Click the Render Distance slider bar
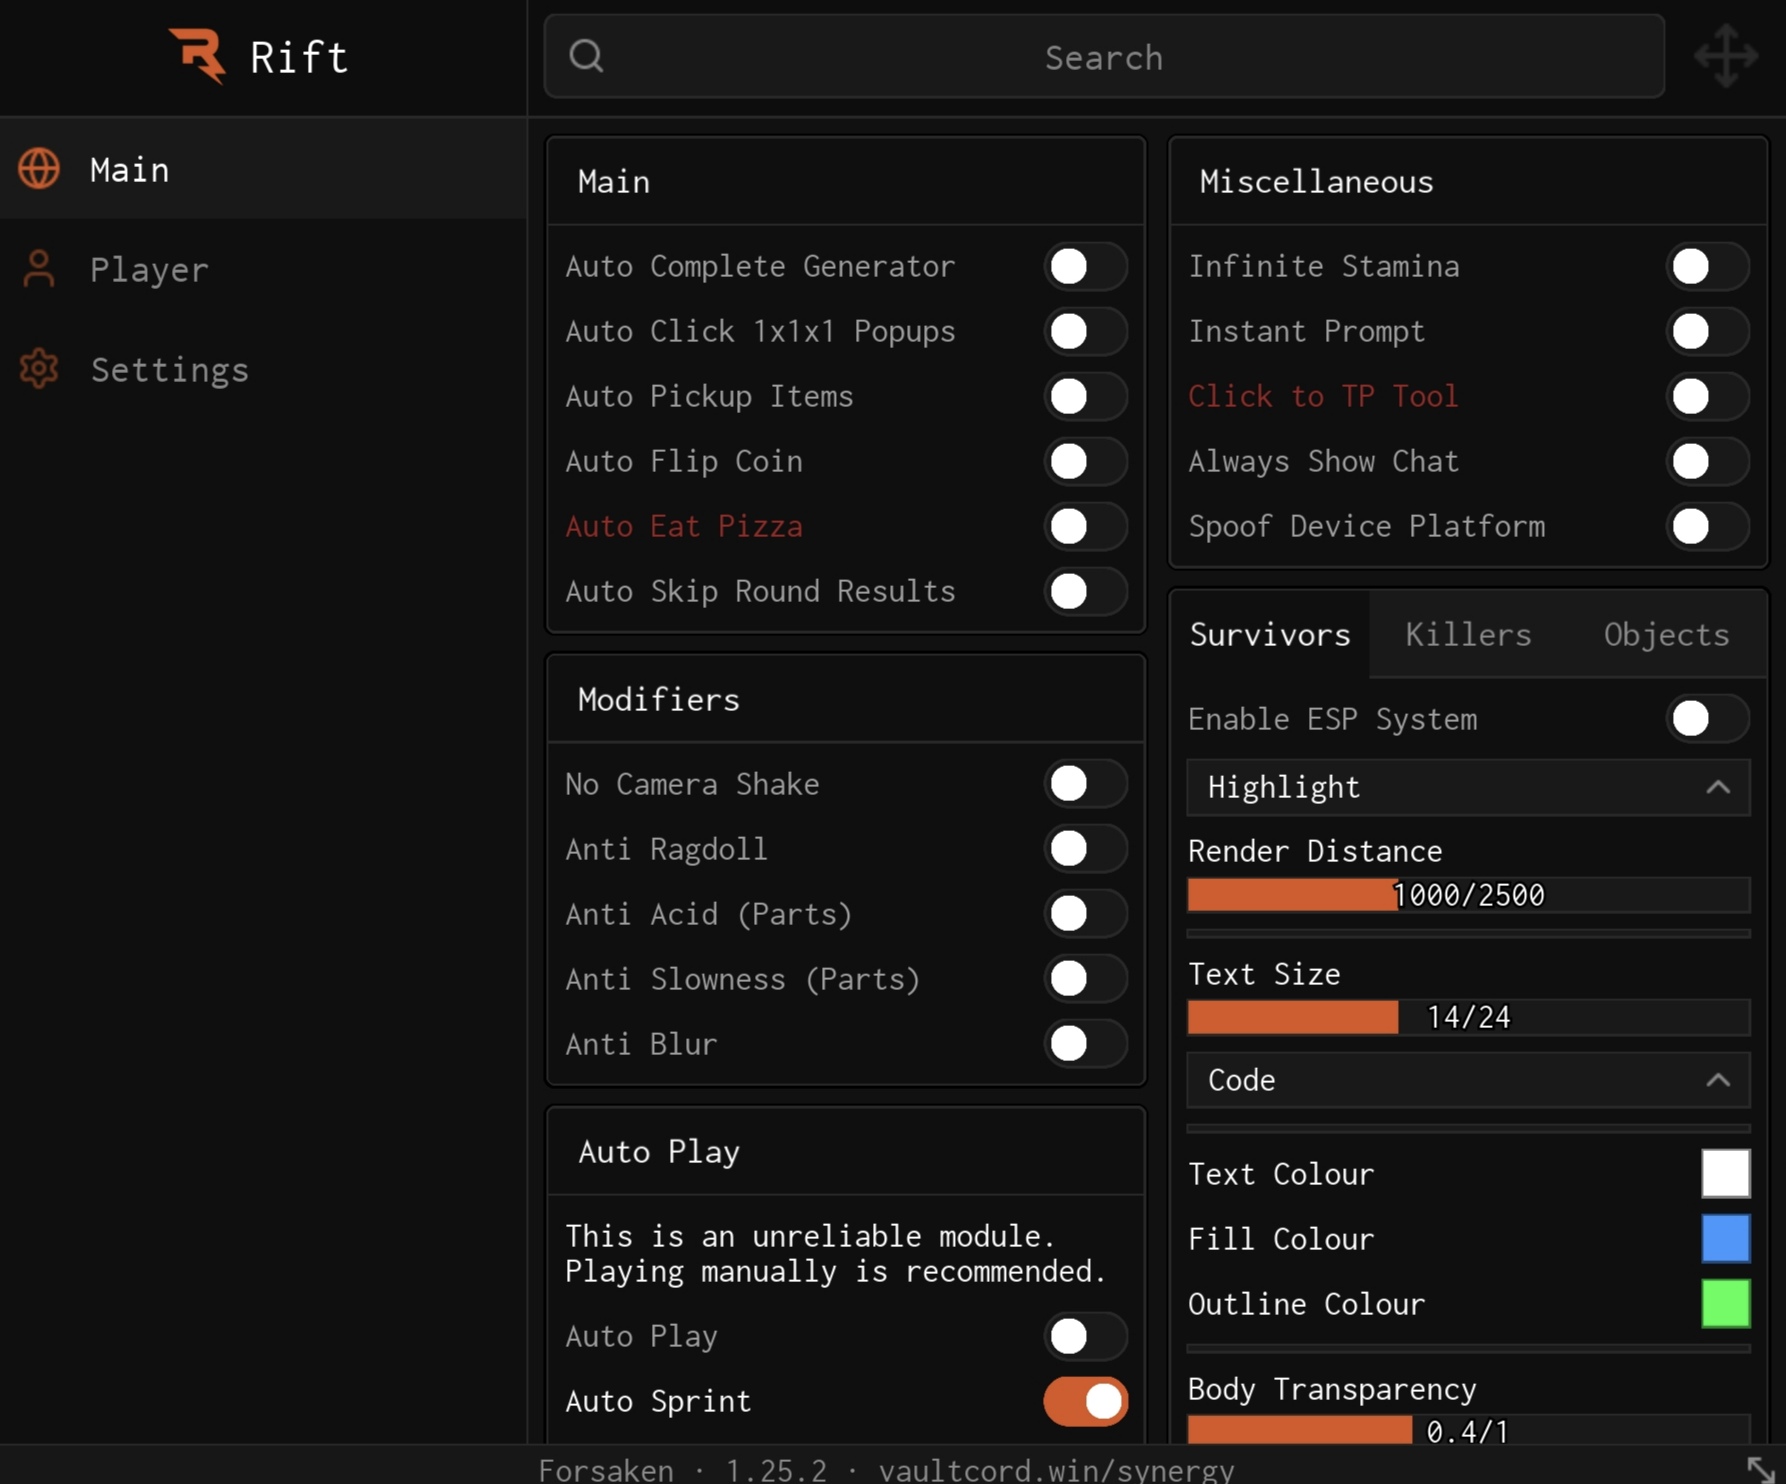This screenshot has width=1786, height=1484. tap(1467, 895)
